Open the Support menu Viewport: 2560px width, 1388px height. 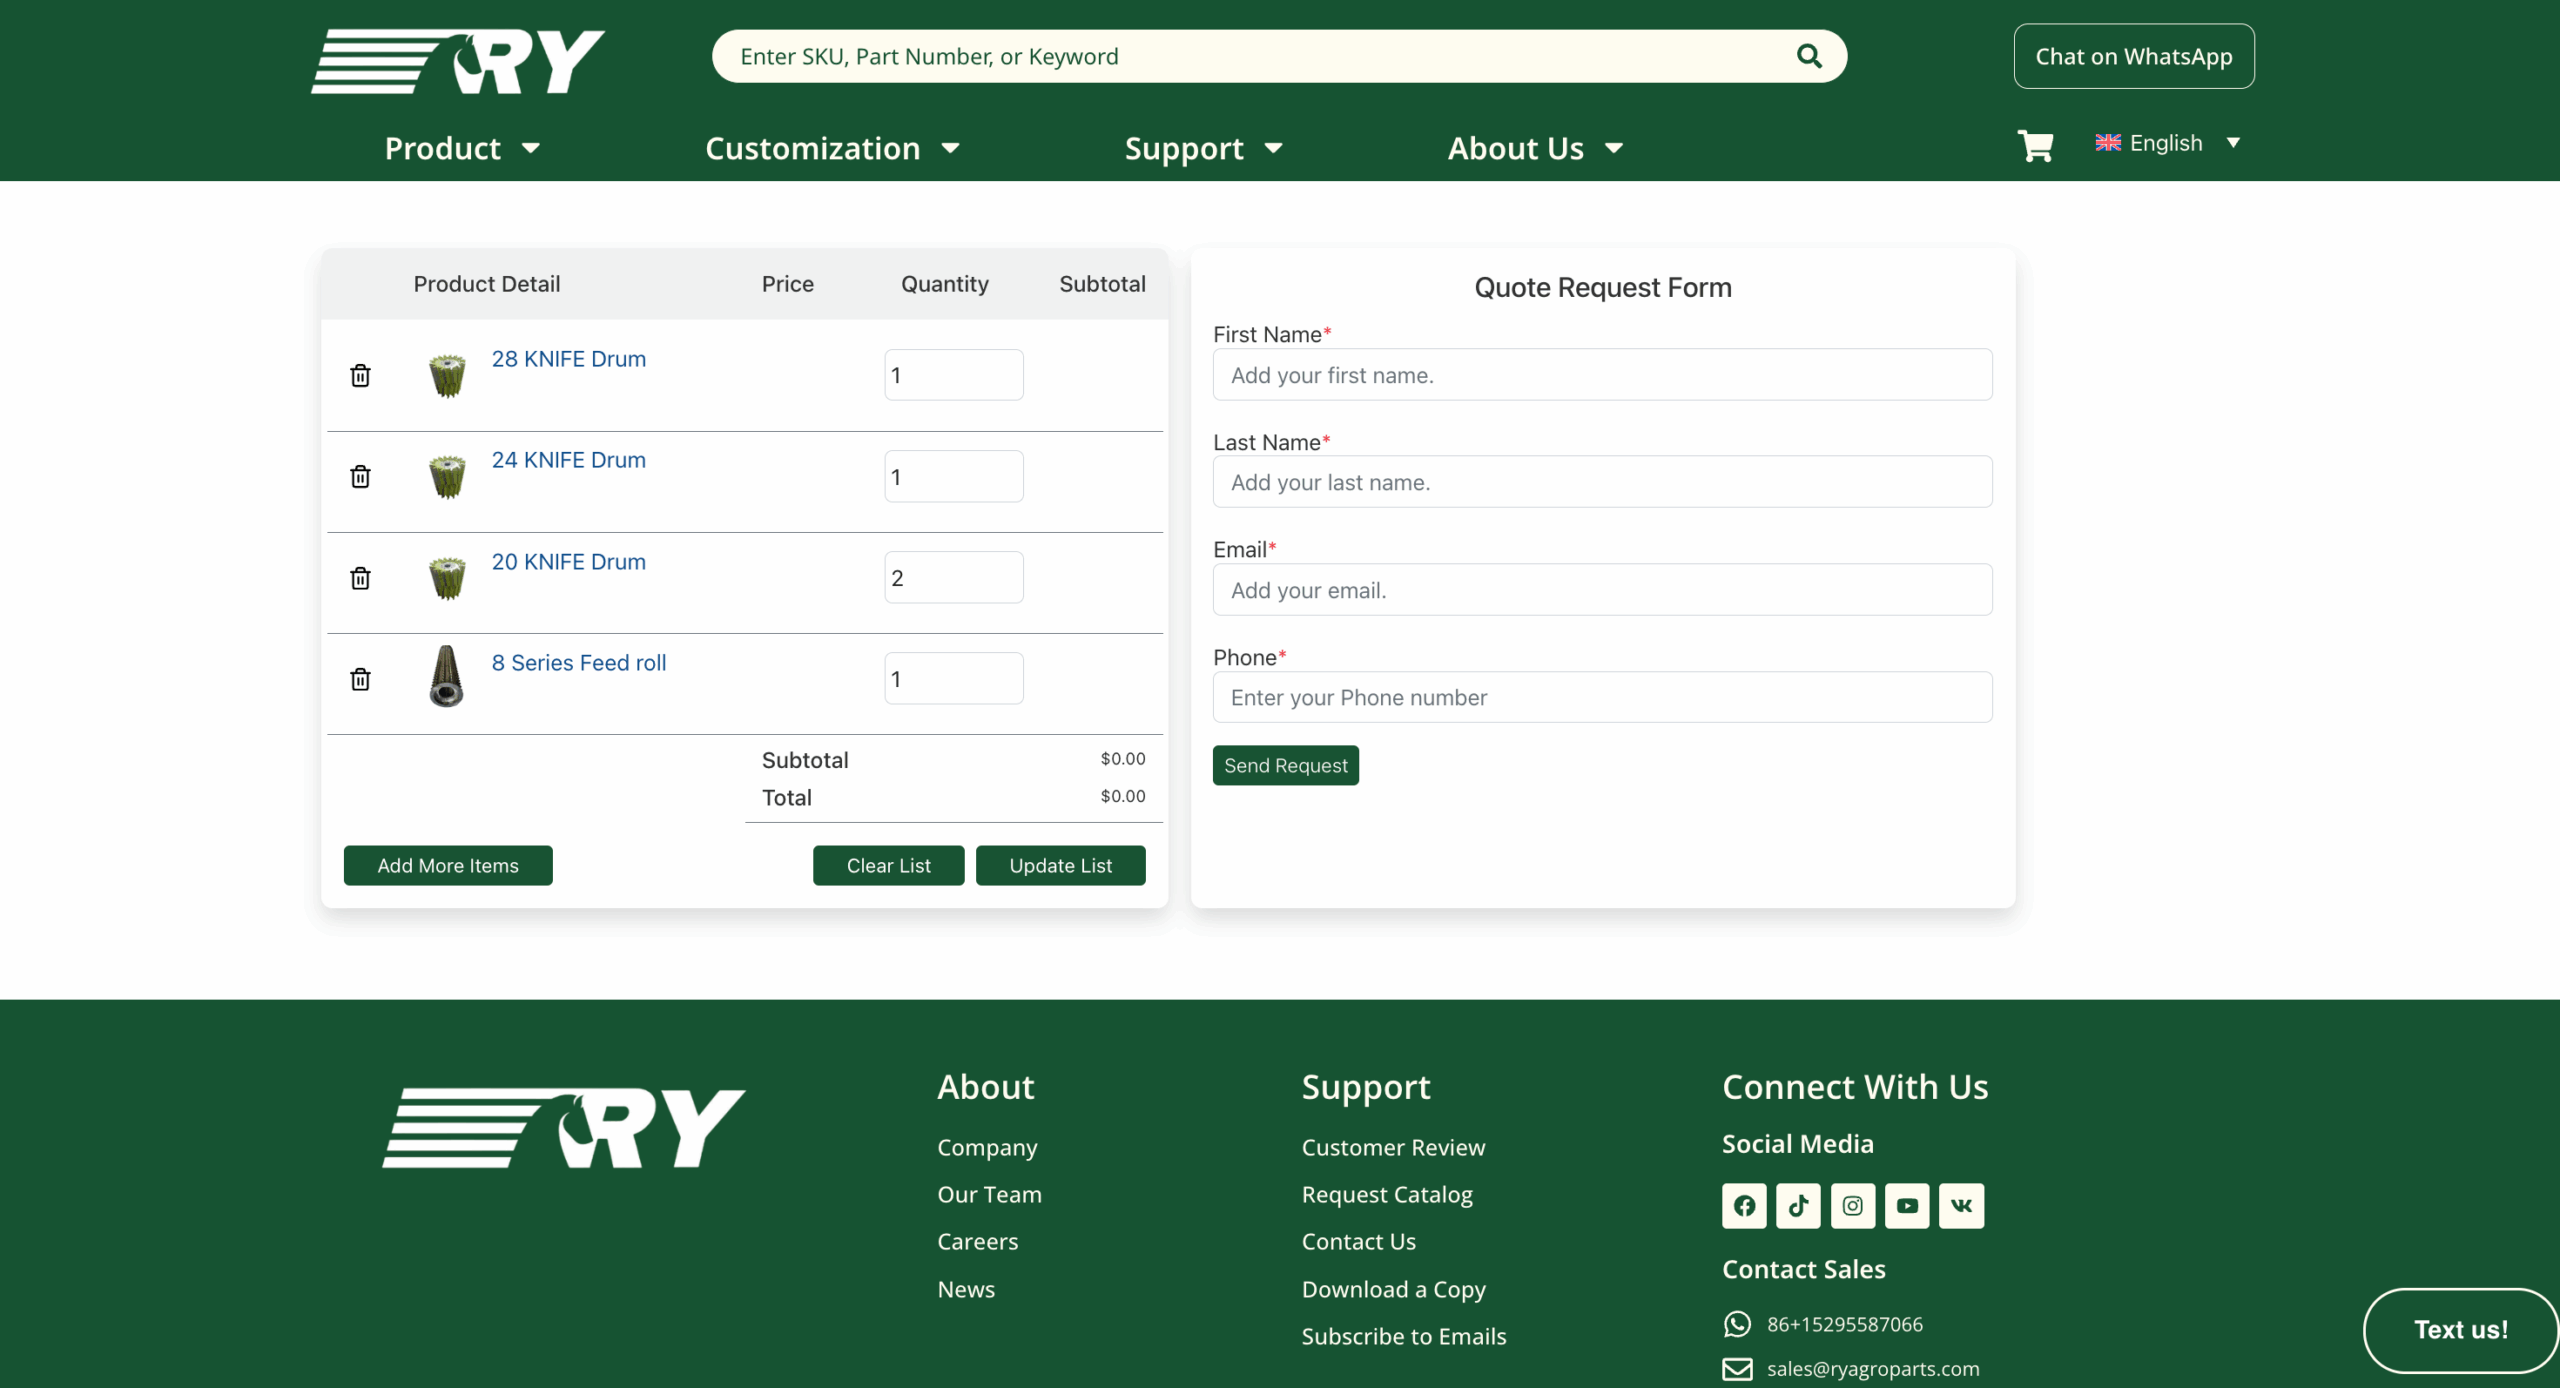pos(1203,148)
